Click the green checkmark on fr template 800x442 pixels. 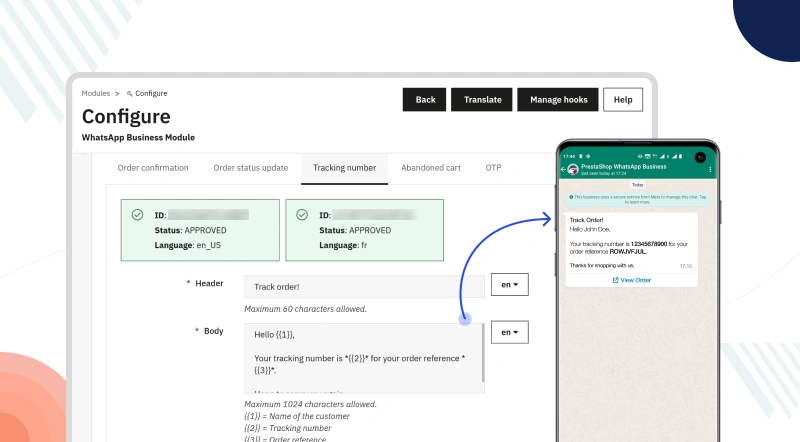pyautogui.click(x=302, y=214)
